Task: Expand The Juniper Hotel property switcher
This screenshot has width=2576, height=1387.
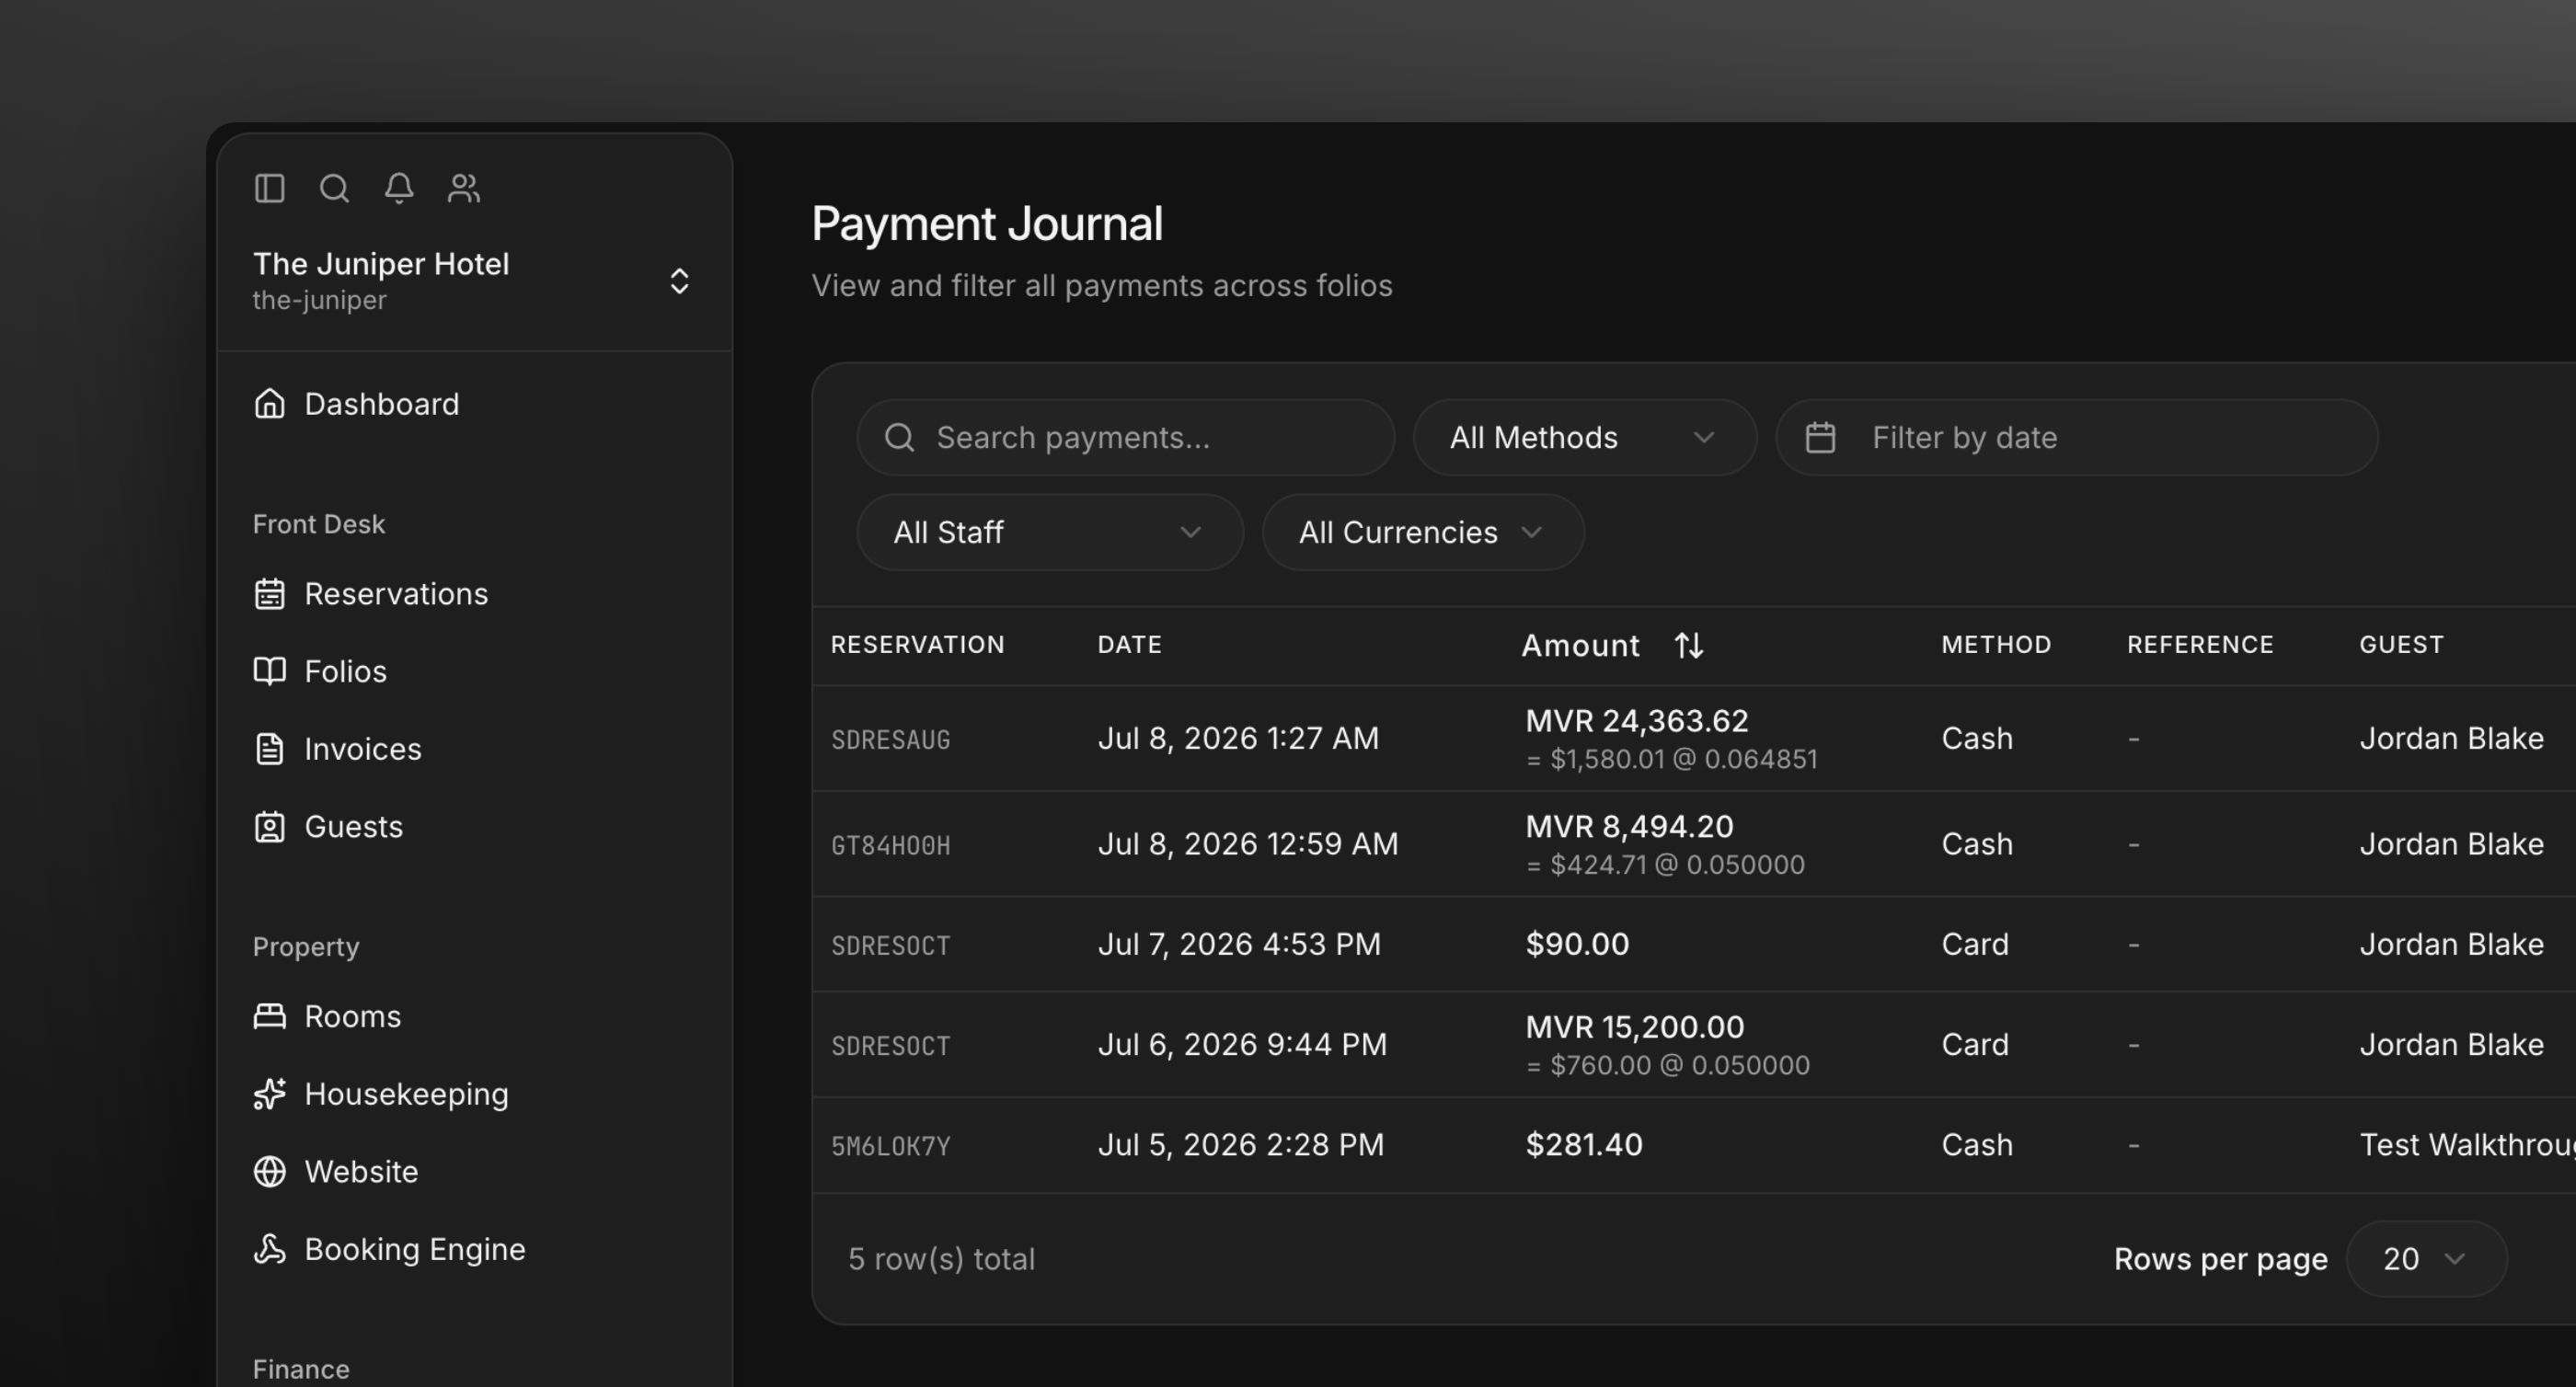Action: [x=474, y=281]
